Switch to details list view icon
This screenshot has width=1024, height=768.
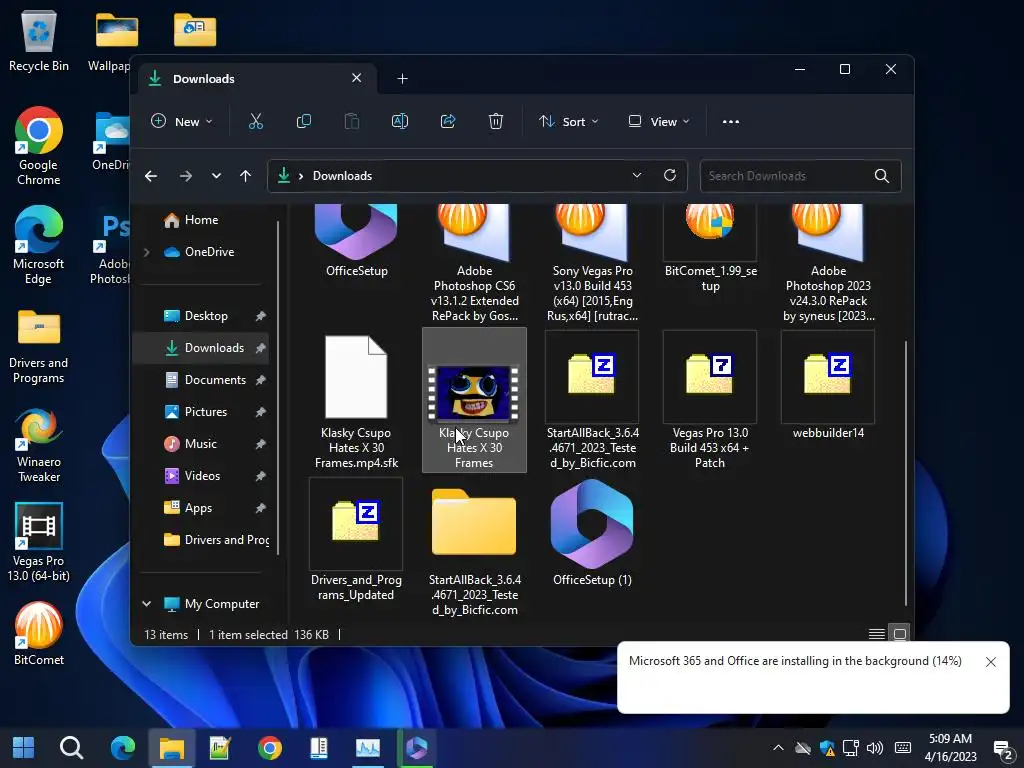click(x=876, y=633)
